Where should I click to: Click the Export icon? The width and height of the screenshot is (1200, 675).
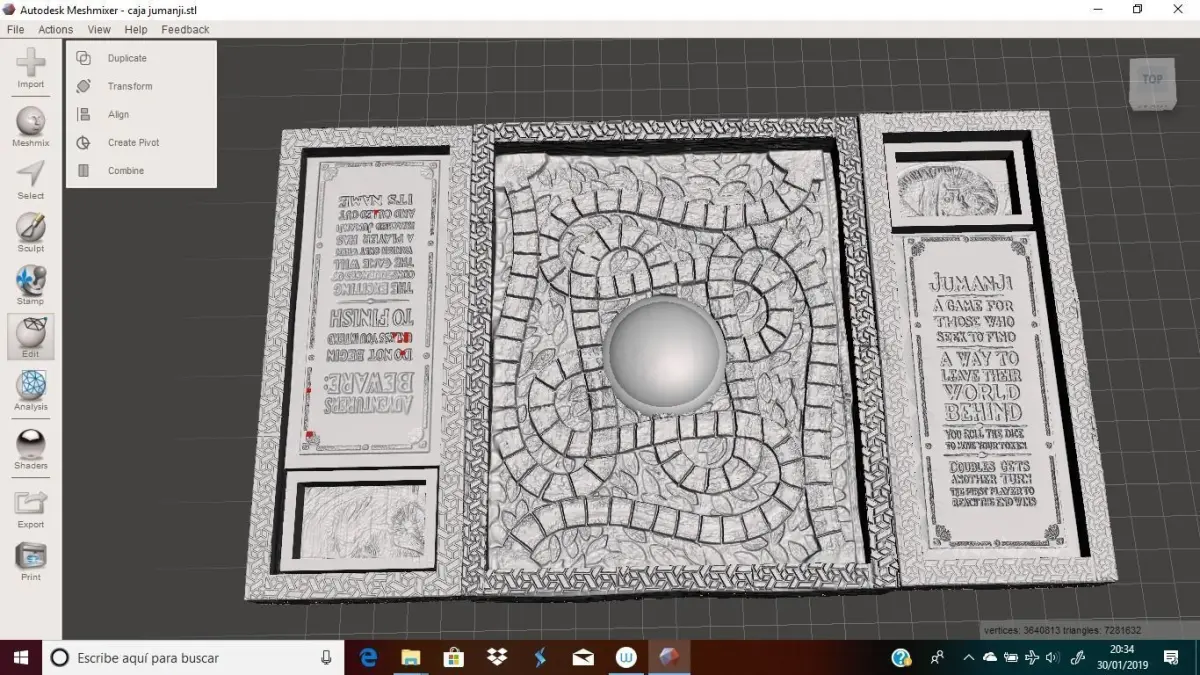(30, 508)
